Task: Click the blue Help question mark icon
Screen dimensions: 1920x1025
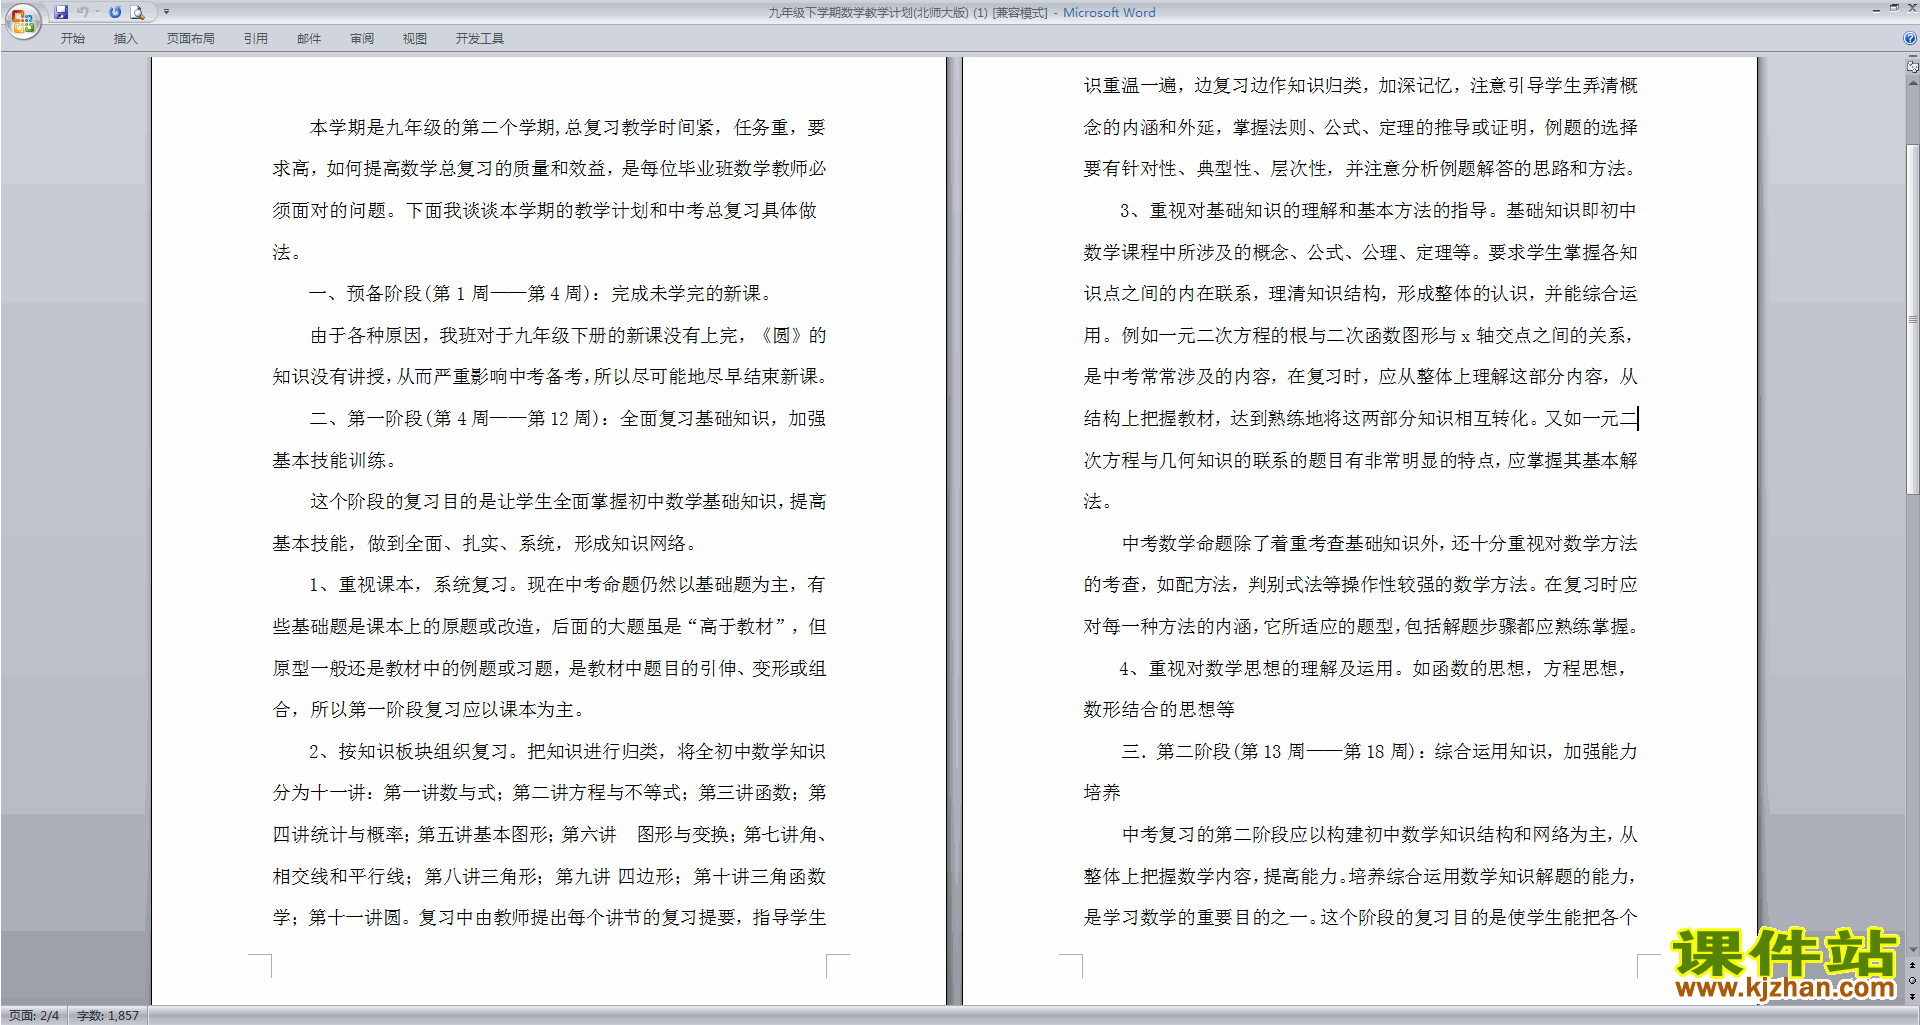Action: [1910, 38]
